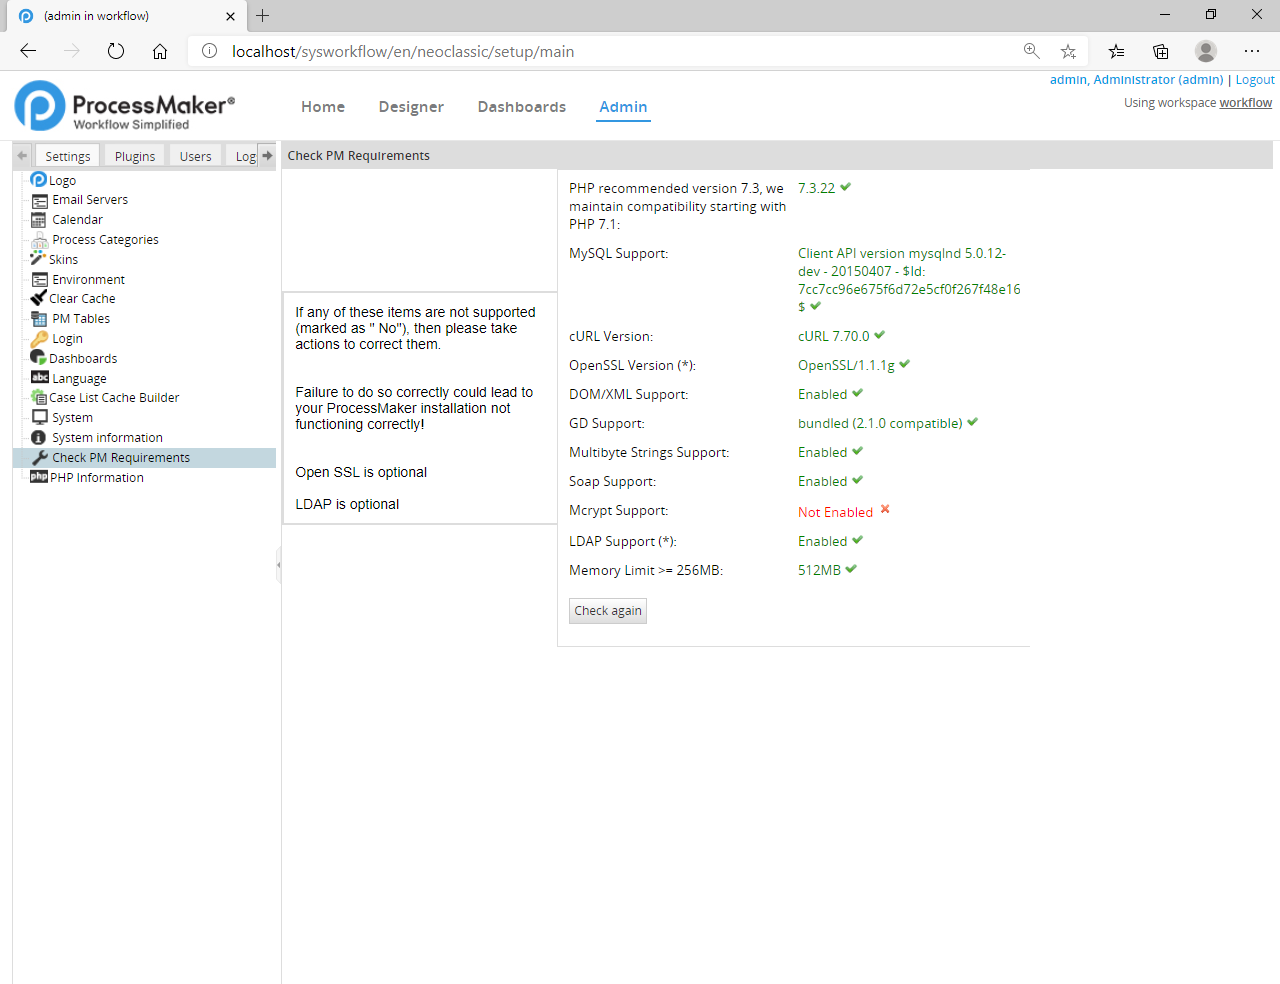Click the Environment icon
Screen dimensions: 1280x984
coord(40,280)
